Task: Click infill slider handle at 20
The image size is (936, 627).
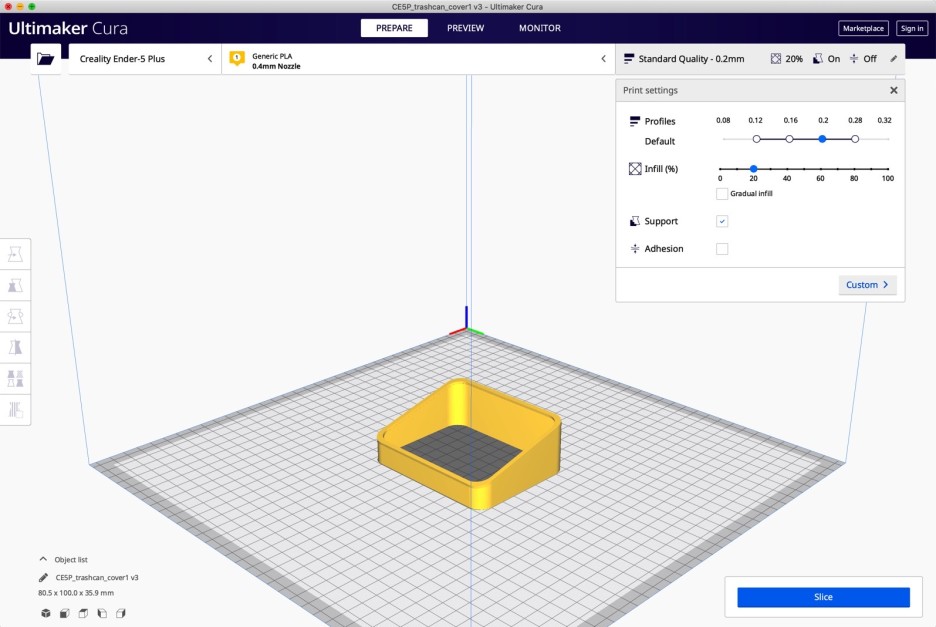Action: pos(753,169)
